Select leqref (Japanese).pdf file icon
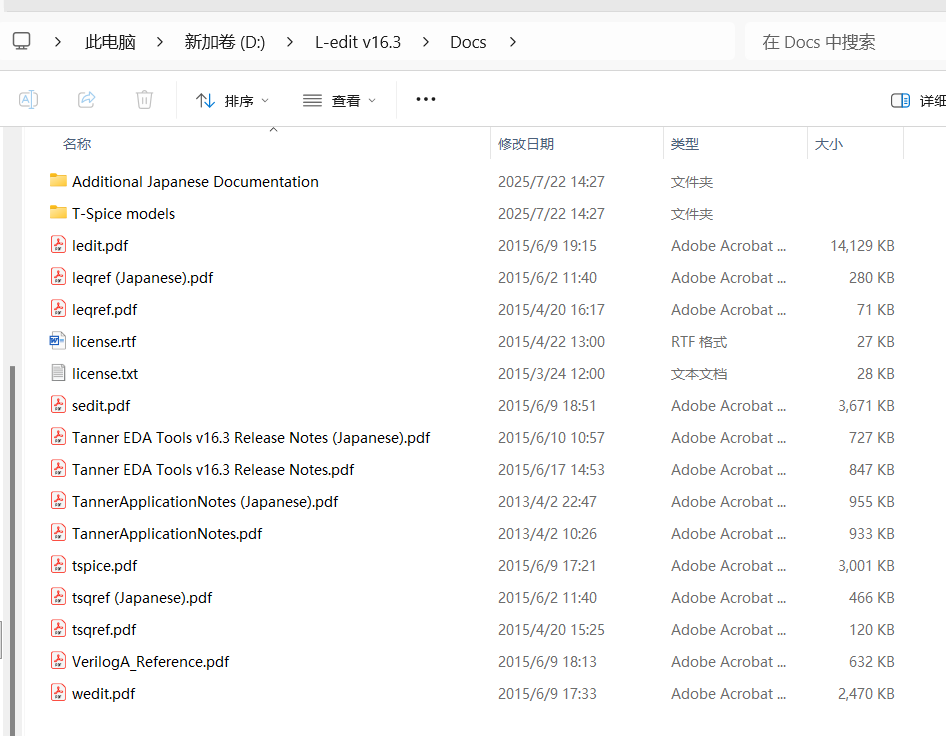 (58, 276)
